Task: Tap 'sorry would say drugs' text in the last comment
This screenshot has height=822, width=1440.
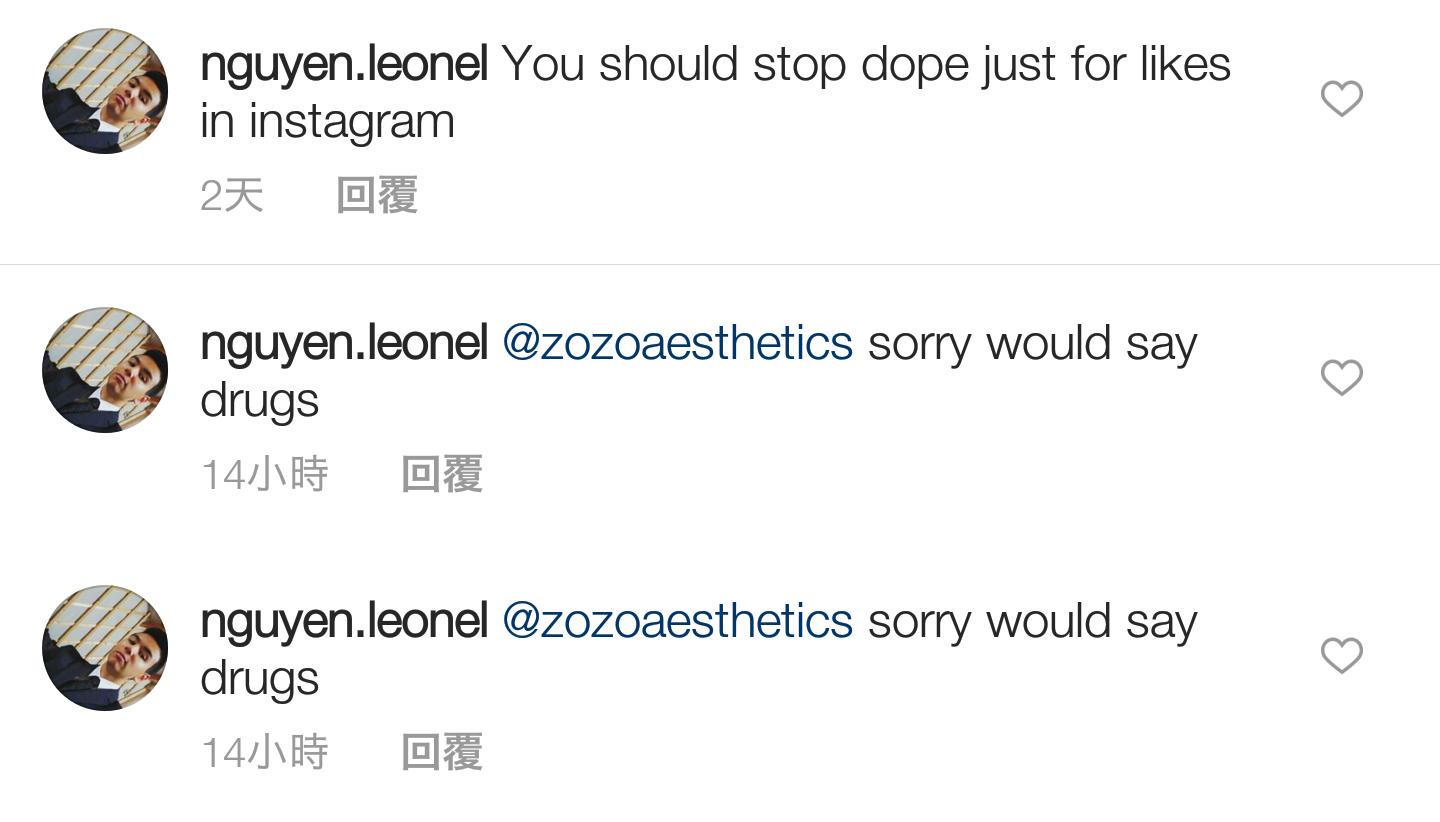Action: (1031, 621)
